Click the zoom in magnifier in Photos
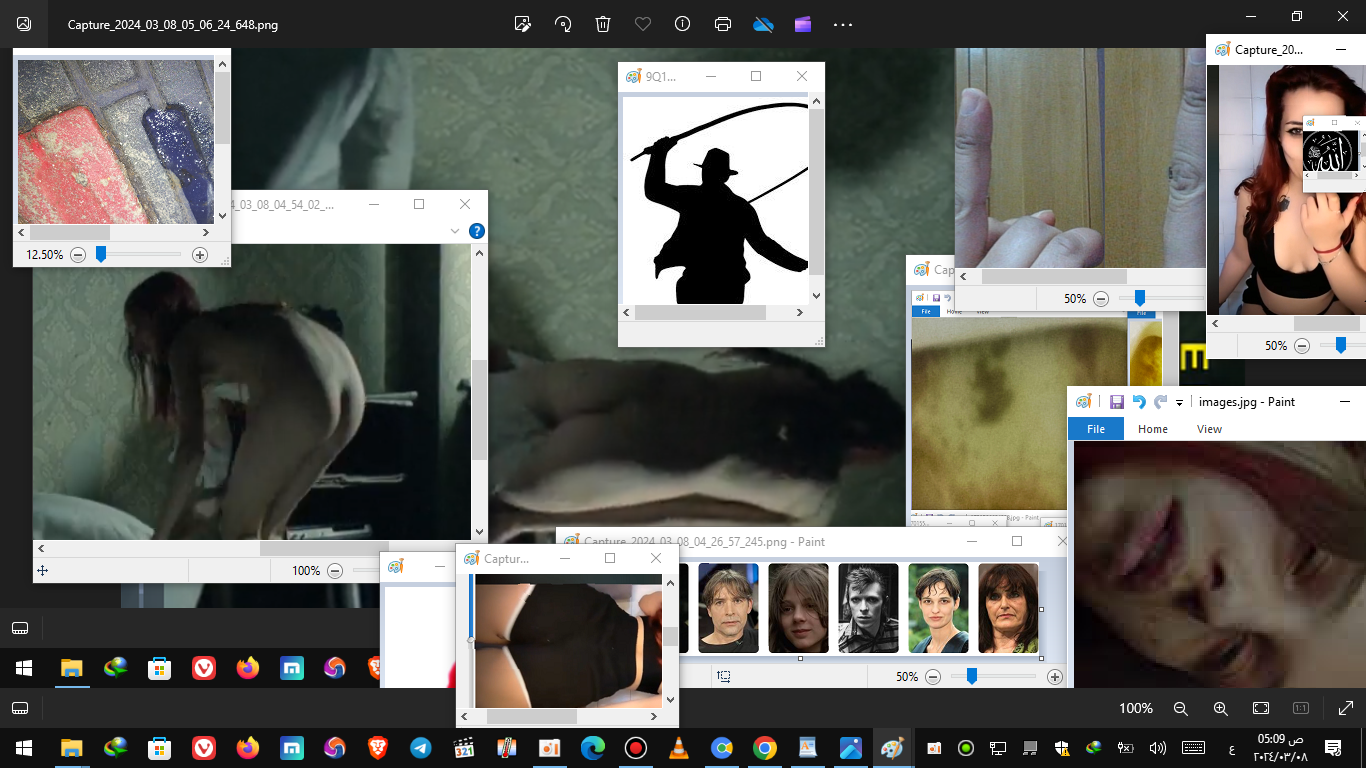The width and height of the screenshot is (1366, 768). tap(1220, 708)
